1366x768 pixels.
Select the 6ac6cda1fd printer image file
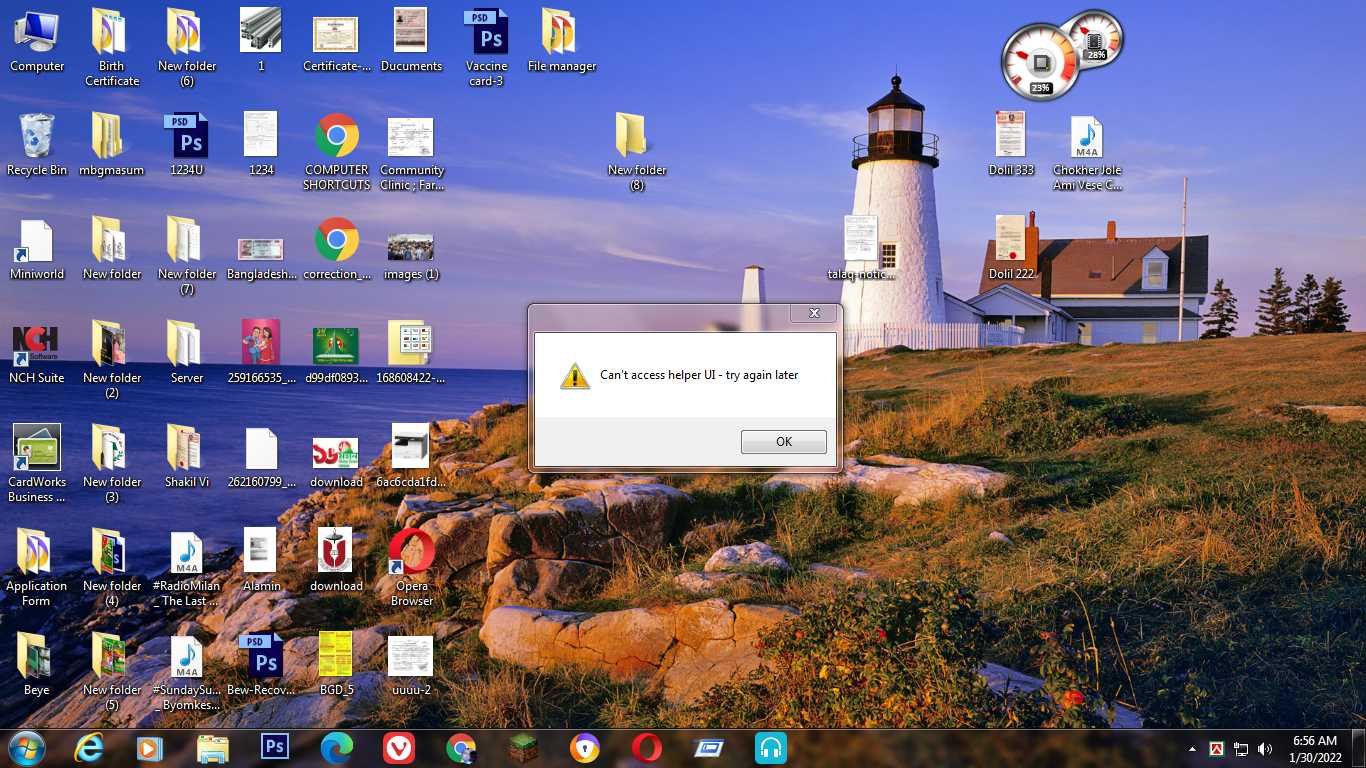[411, 456]
